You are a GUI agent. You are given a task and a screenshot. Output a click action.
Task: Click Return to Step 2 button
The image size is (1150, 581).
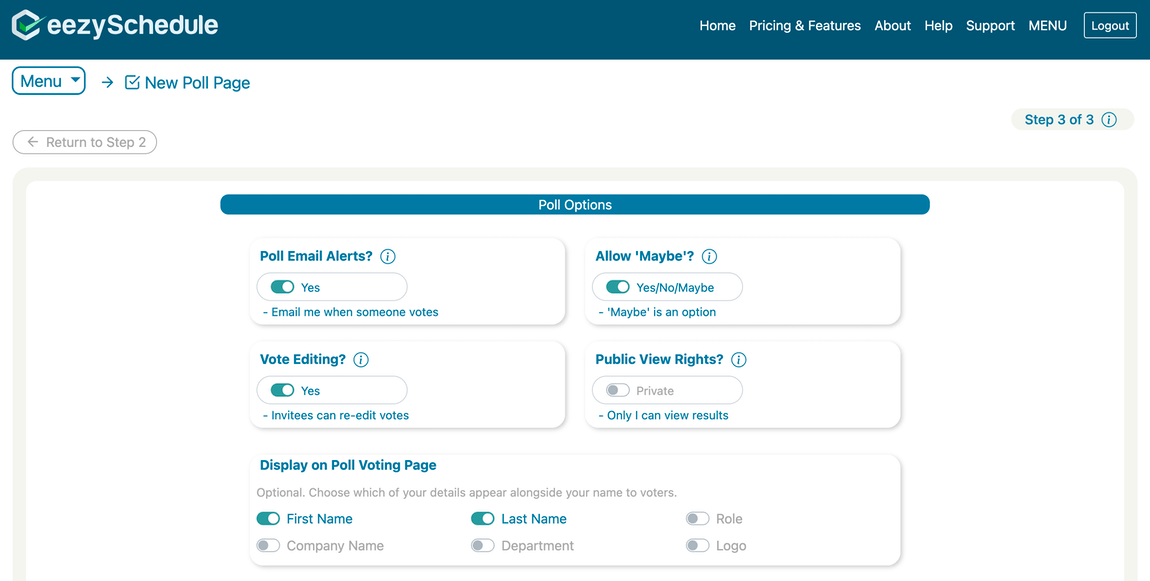(84, 142)
